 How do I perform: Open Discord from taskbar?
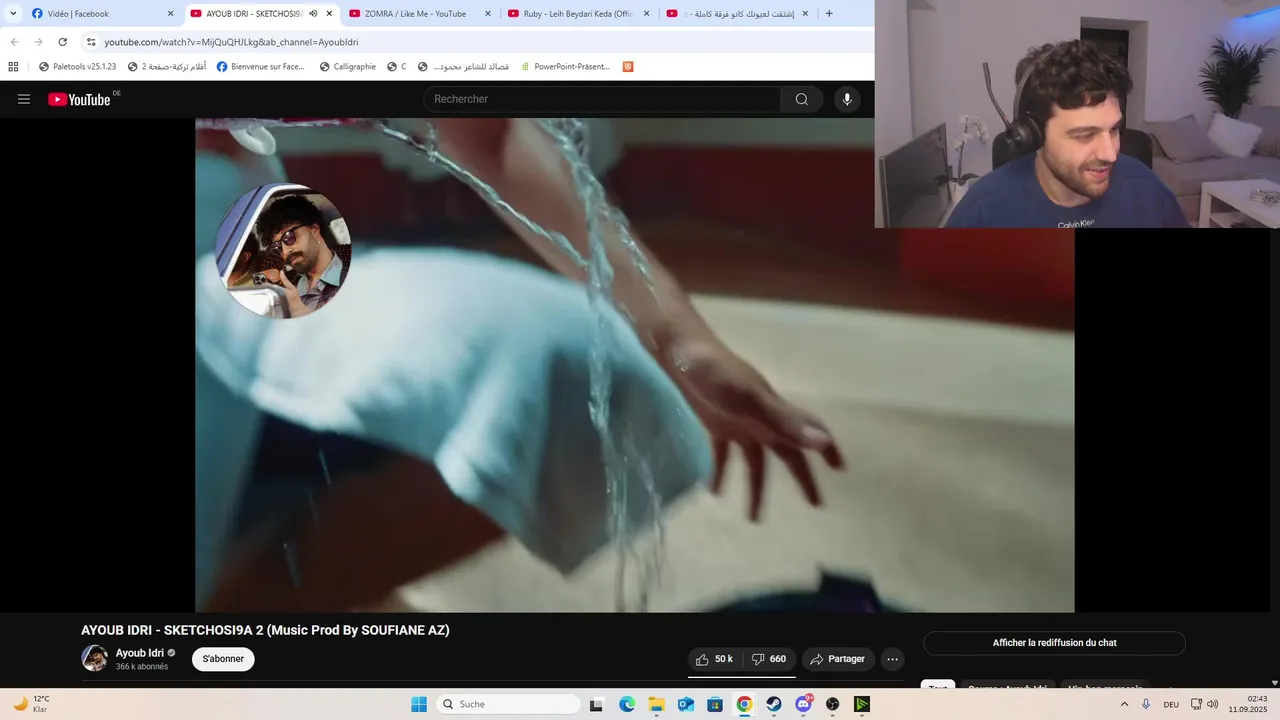803,704
